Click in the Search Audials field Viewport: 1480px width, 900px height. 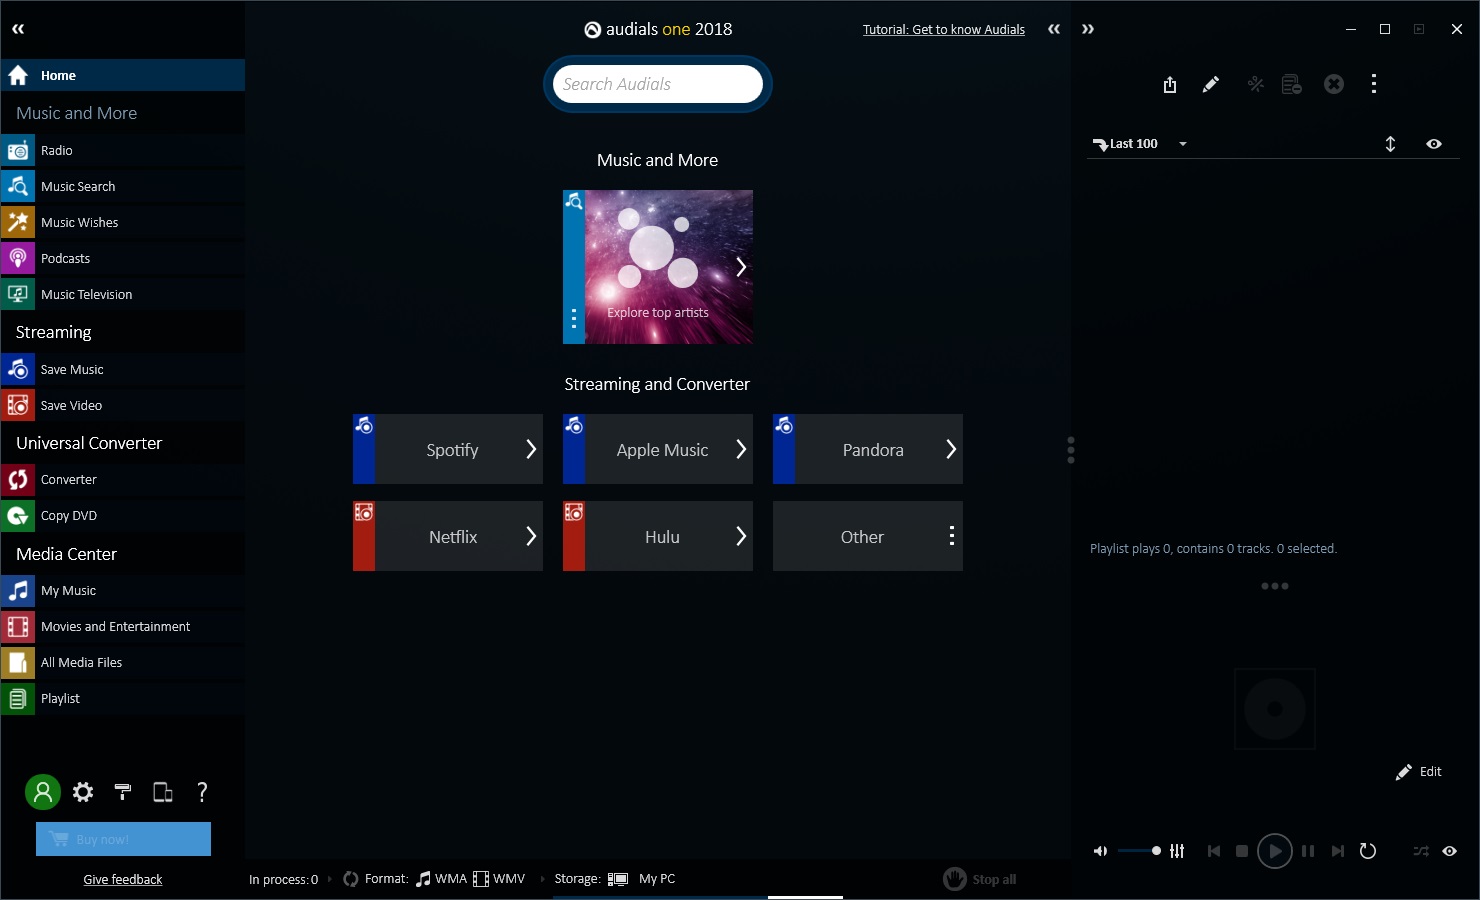[658, 84]
